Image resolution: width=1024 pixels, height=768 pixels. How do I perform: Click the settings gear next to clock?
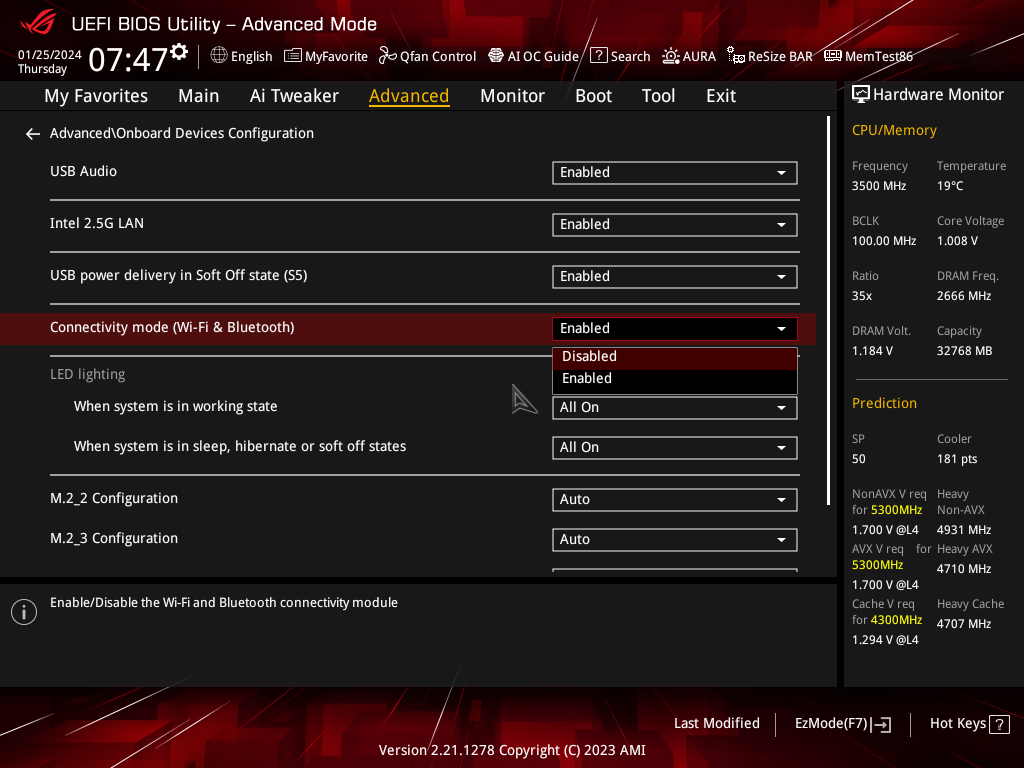[179, 52]
